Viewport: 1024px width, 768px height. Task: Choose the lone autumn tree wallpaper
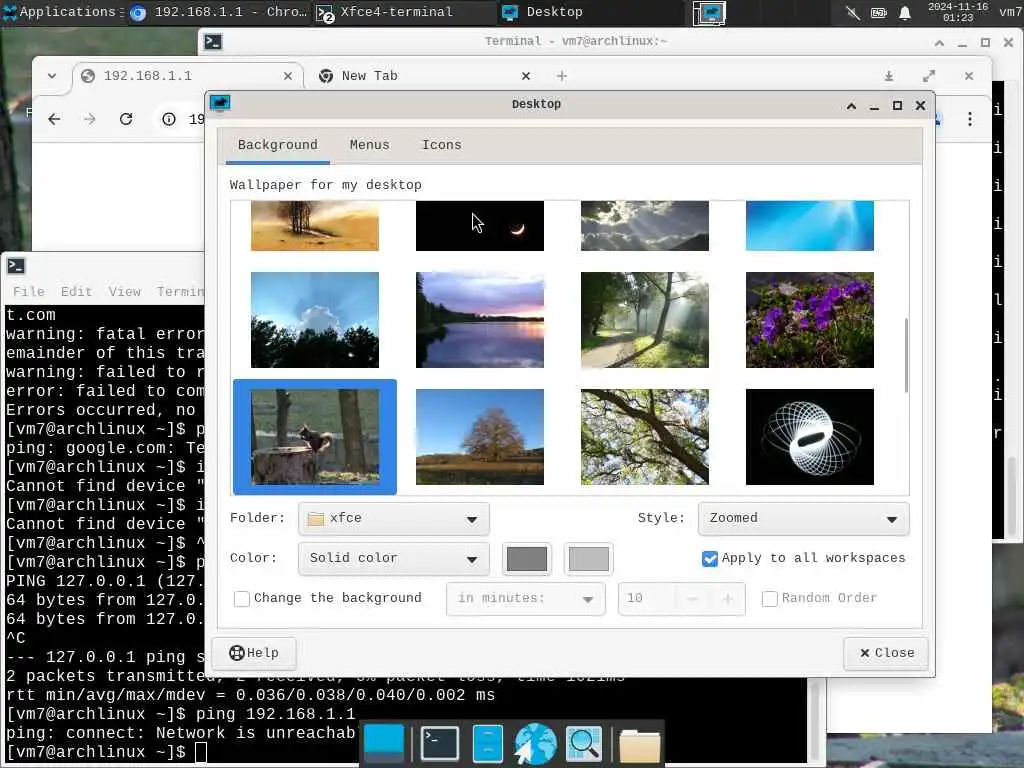tap(479, 437)
